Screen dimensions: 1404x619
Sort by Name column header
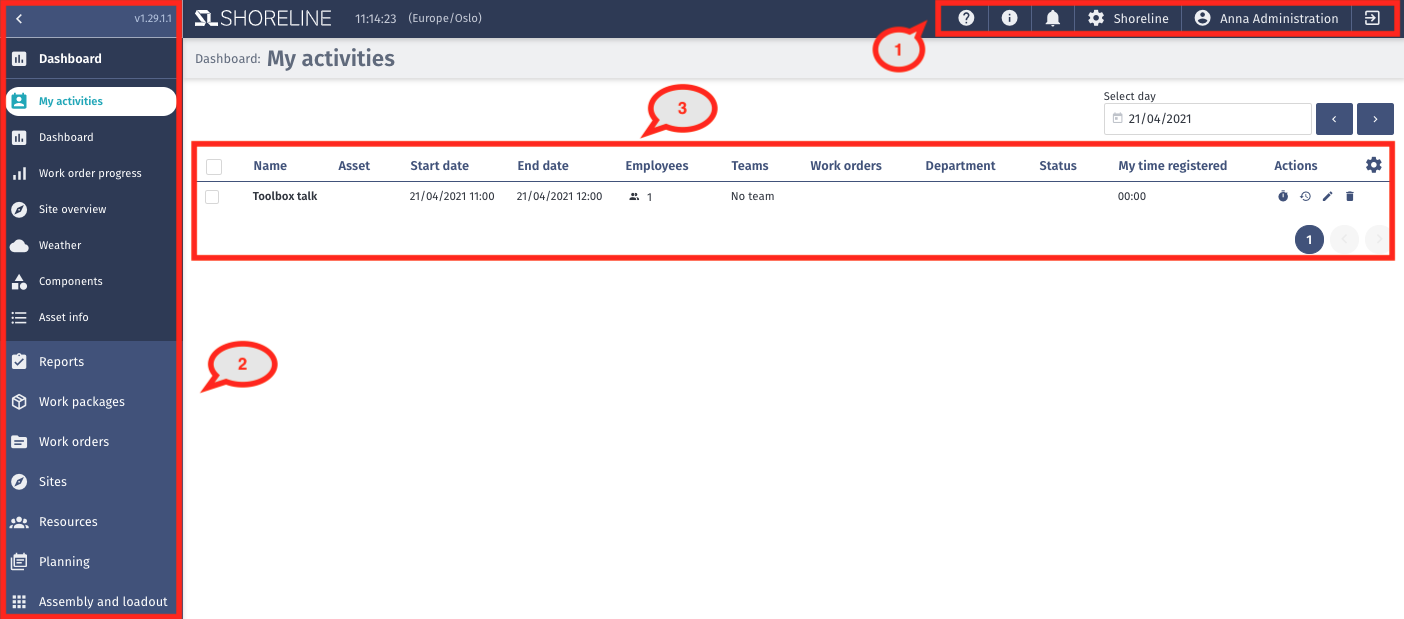(270, 166)
